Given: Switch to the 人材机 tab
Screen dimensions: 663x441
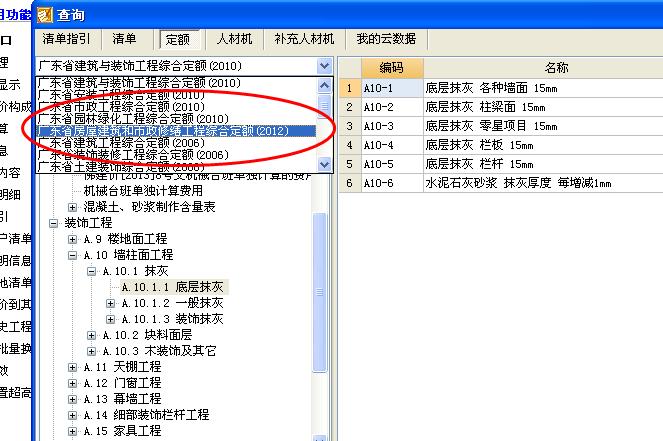Looking at the screenshot, I should [234, 39].
